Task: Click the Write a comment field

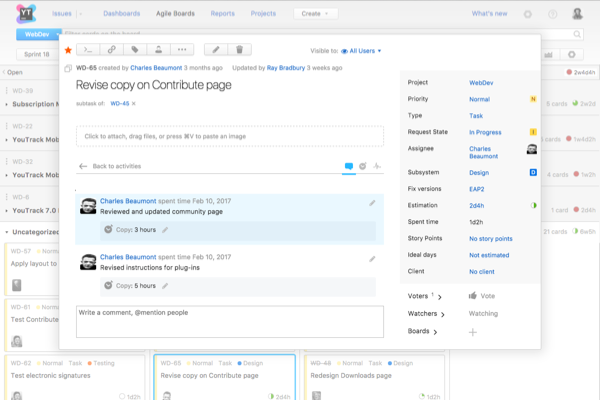Action: [229, 322]
